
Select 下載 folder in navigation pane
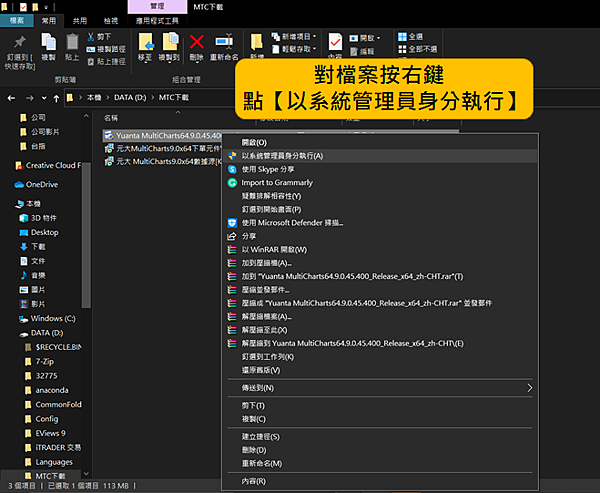coord(33,247)
